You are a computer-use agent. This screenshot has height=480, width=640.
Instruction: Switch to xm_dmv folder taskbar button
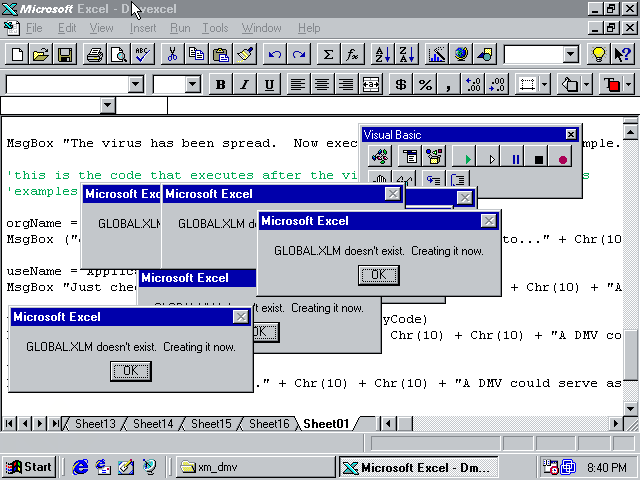(x=256, y=467)
